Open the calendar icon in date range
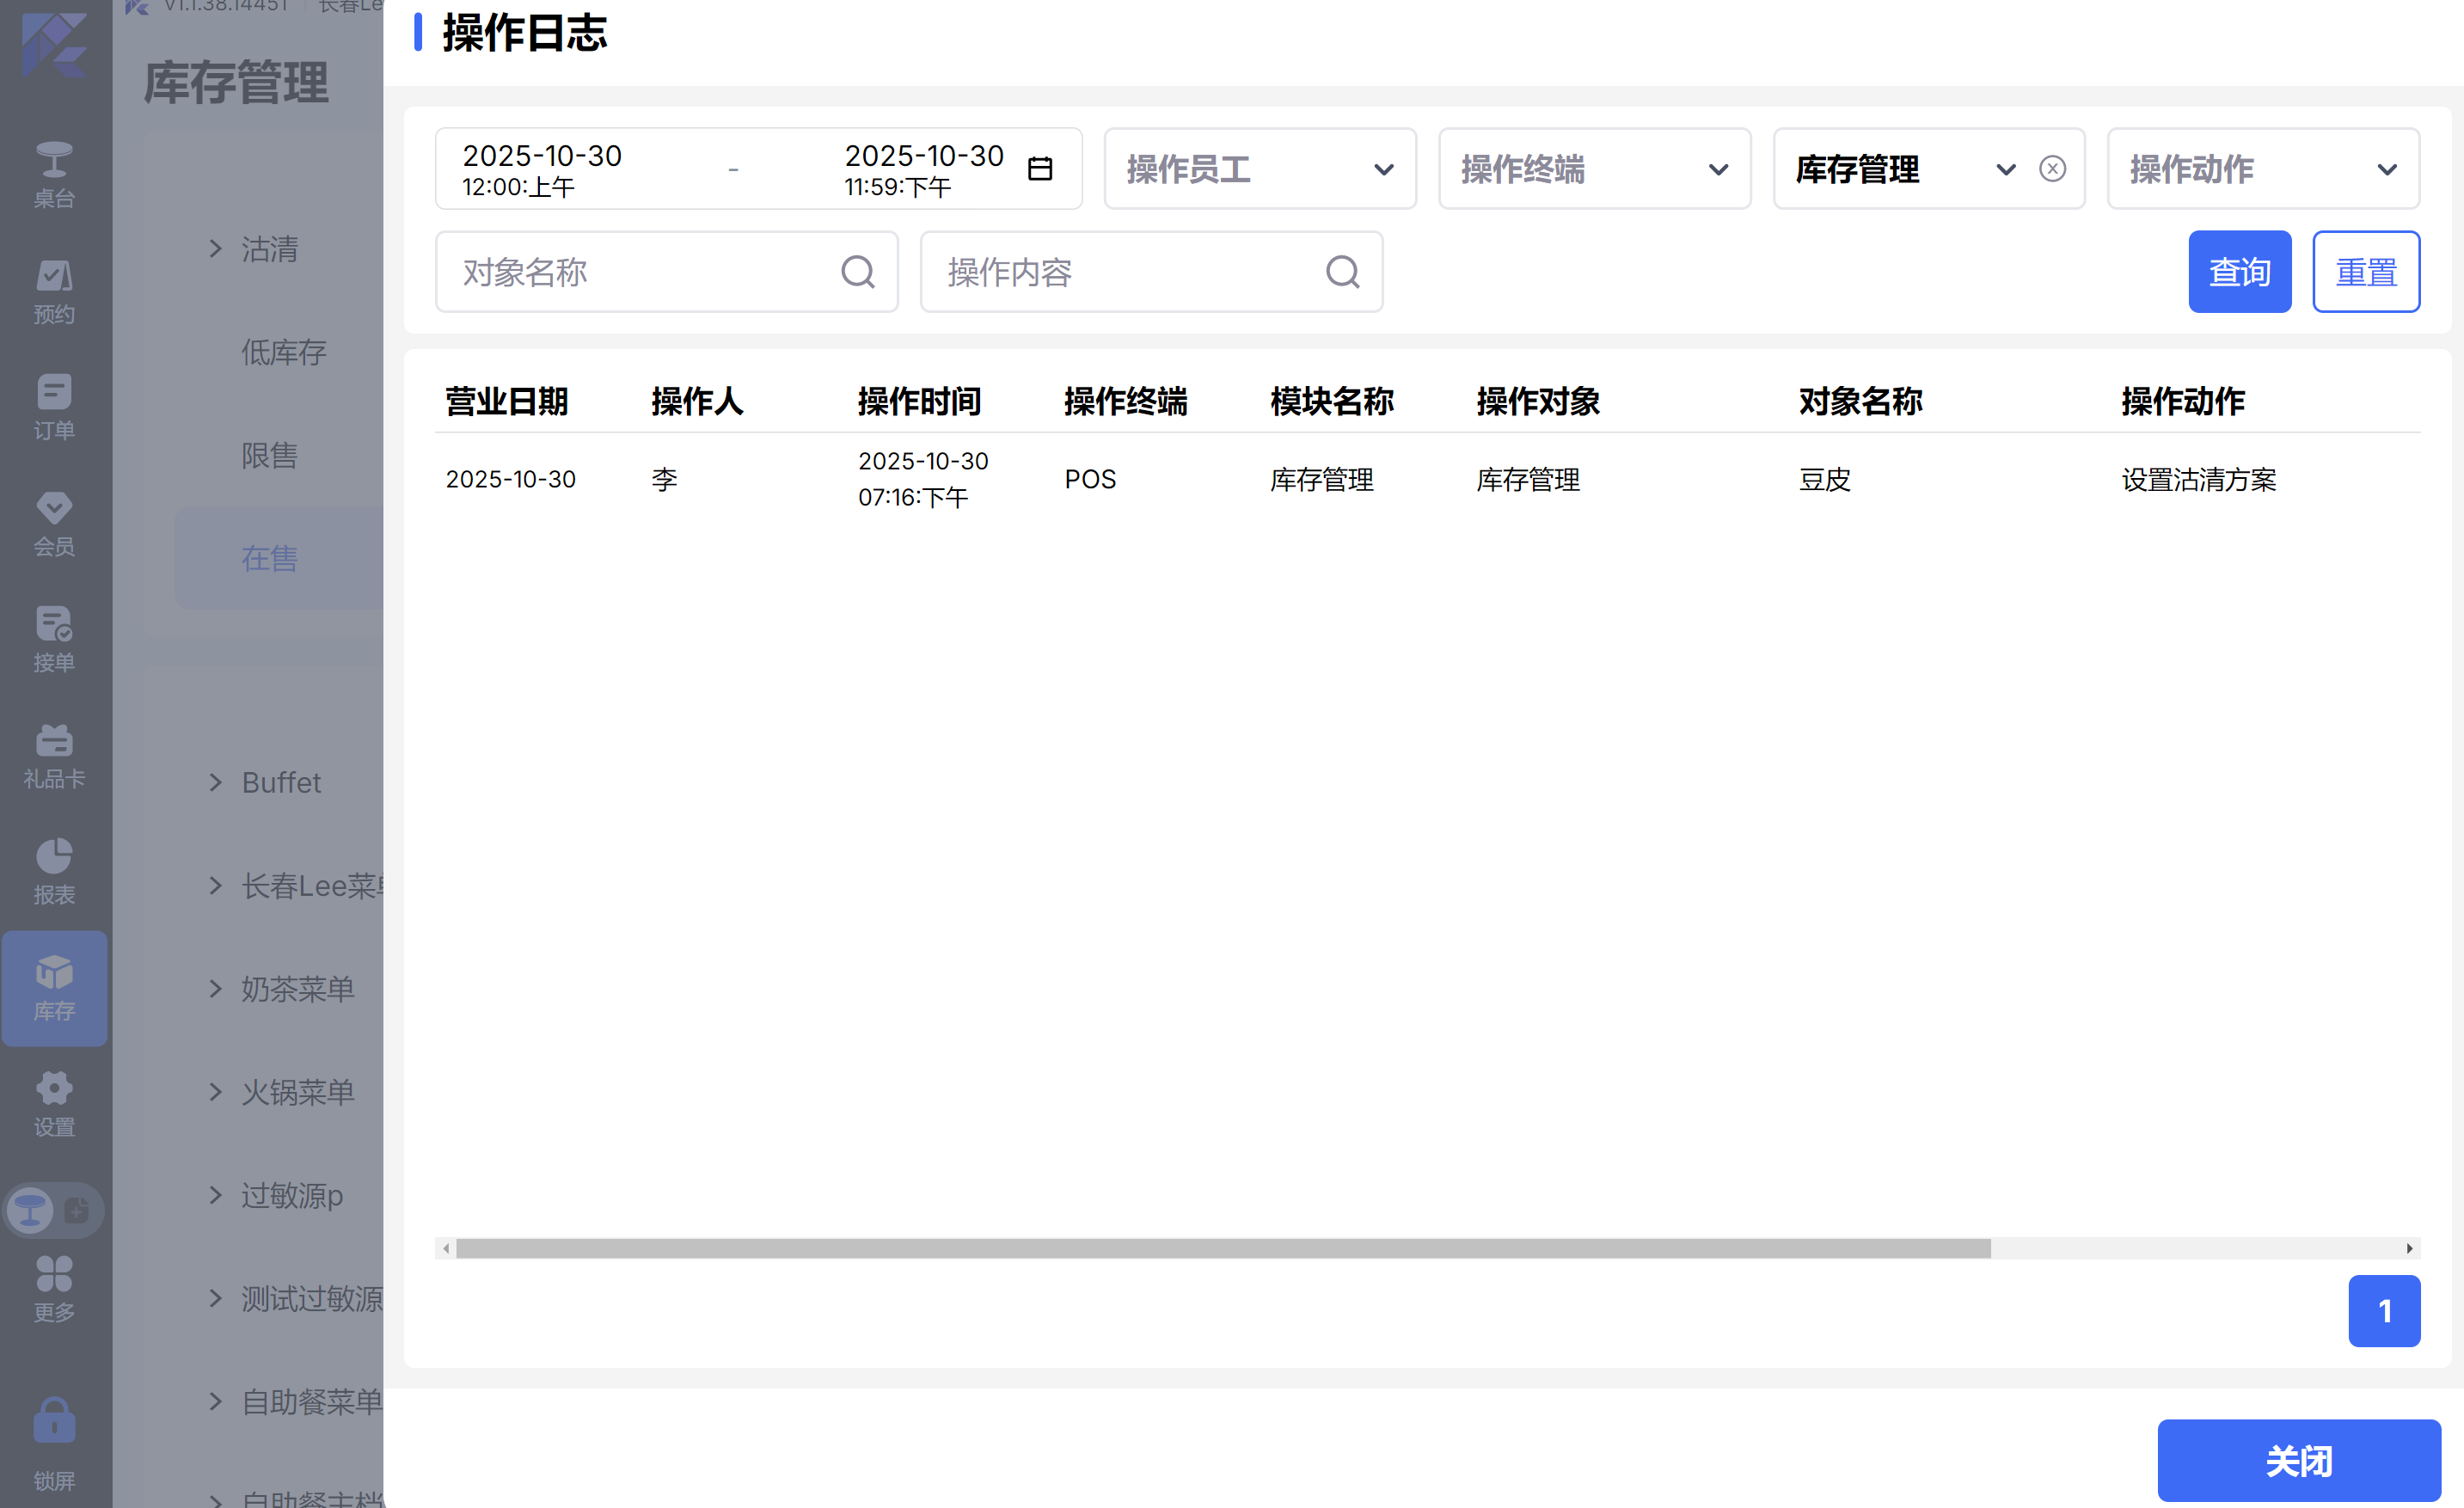 (x=1040, y=168)
